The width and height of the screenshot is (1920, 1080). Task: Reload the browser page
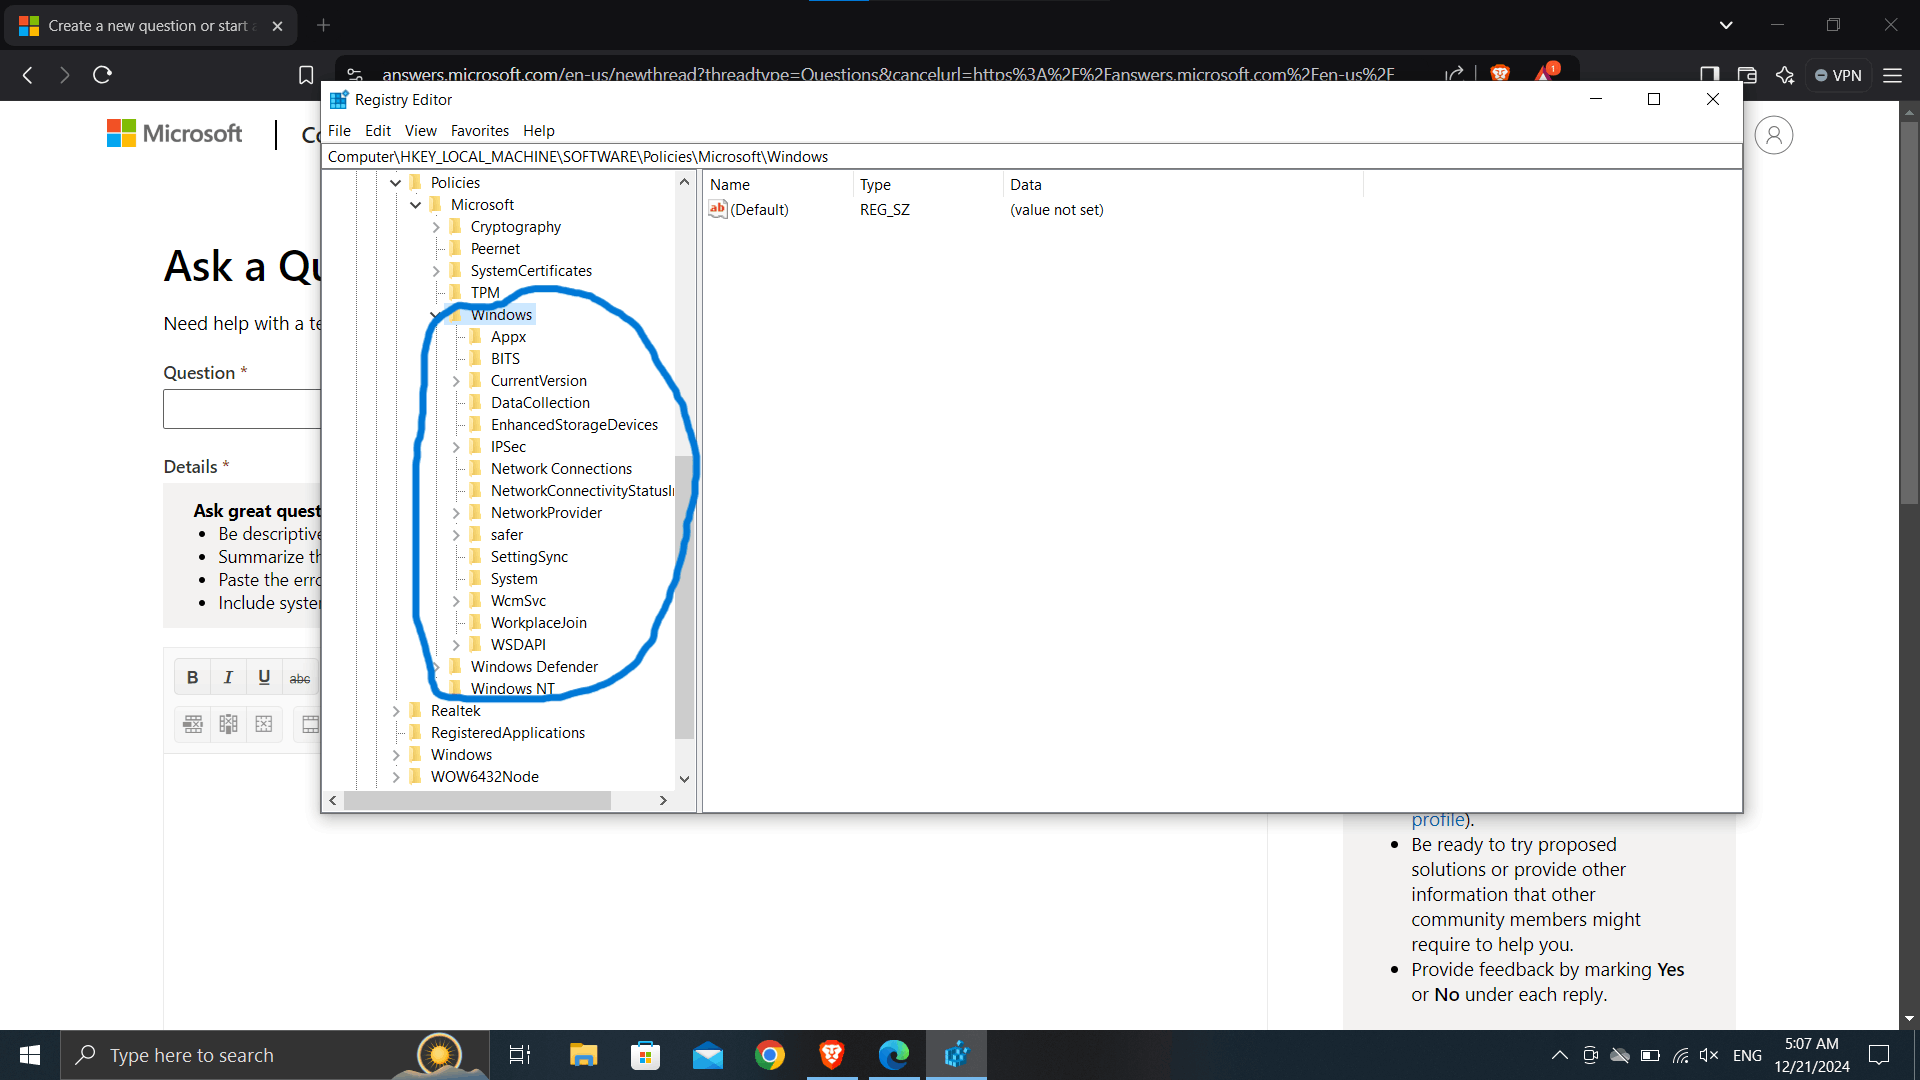(x=102, y=75)
